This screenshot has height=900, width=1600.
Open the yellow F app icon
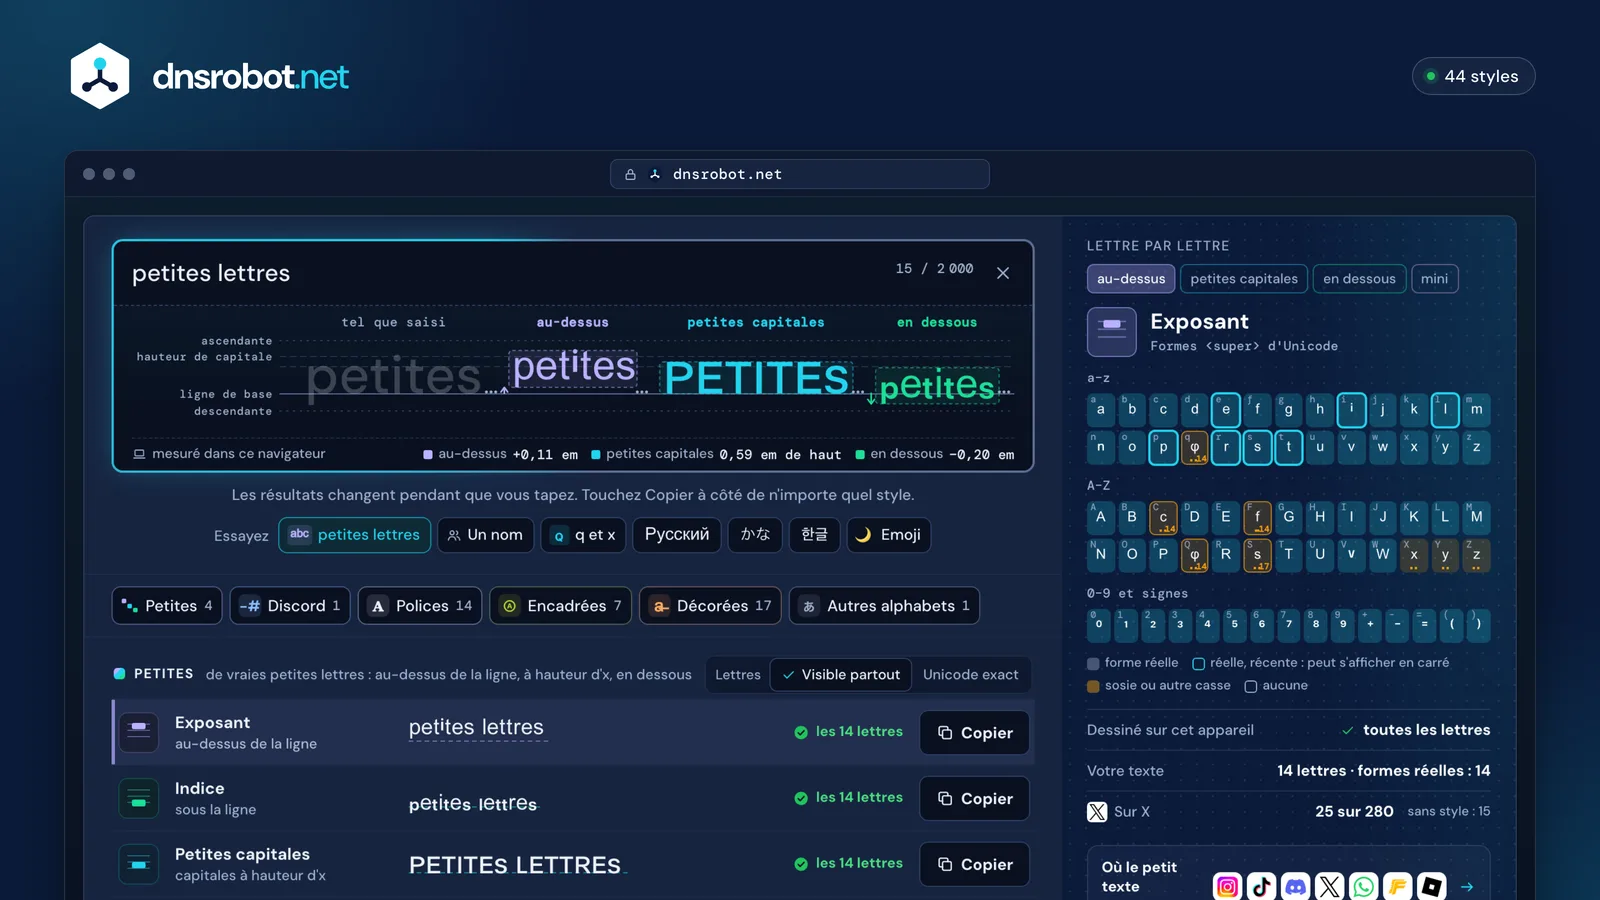[x=1397, y=886]
